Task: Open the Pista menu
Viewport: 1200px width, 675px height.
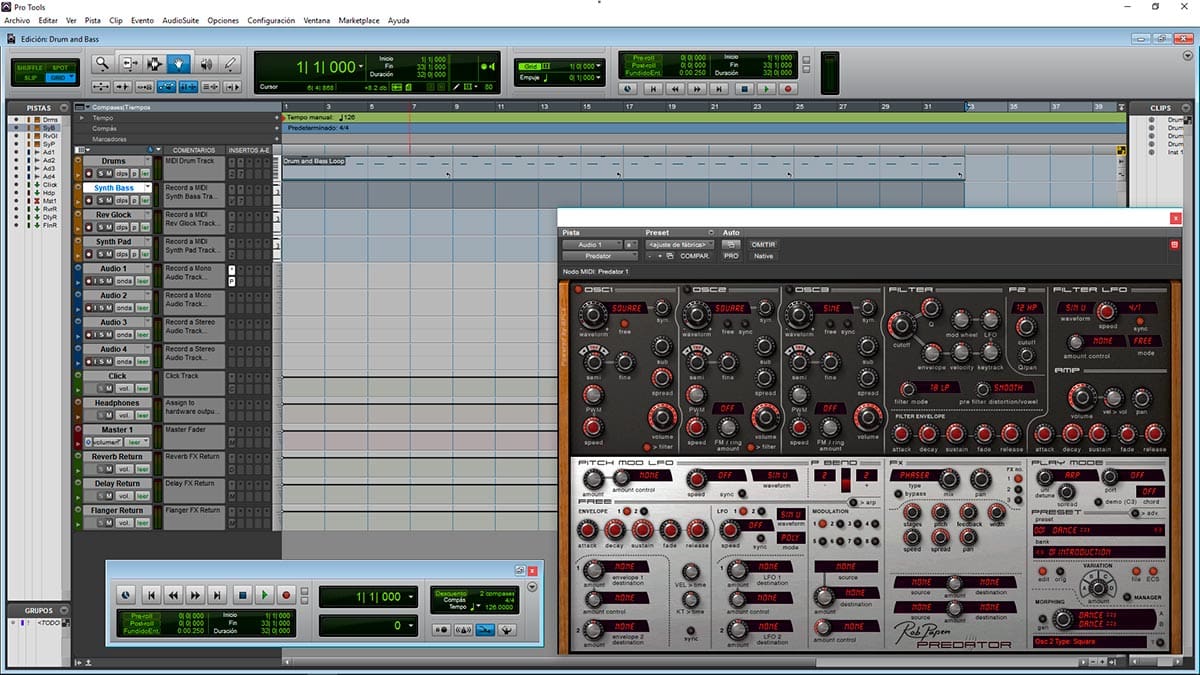Action: [93, 20]
